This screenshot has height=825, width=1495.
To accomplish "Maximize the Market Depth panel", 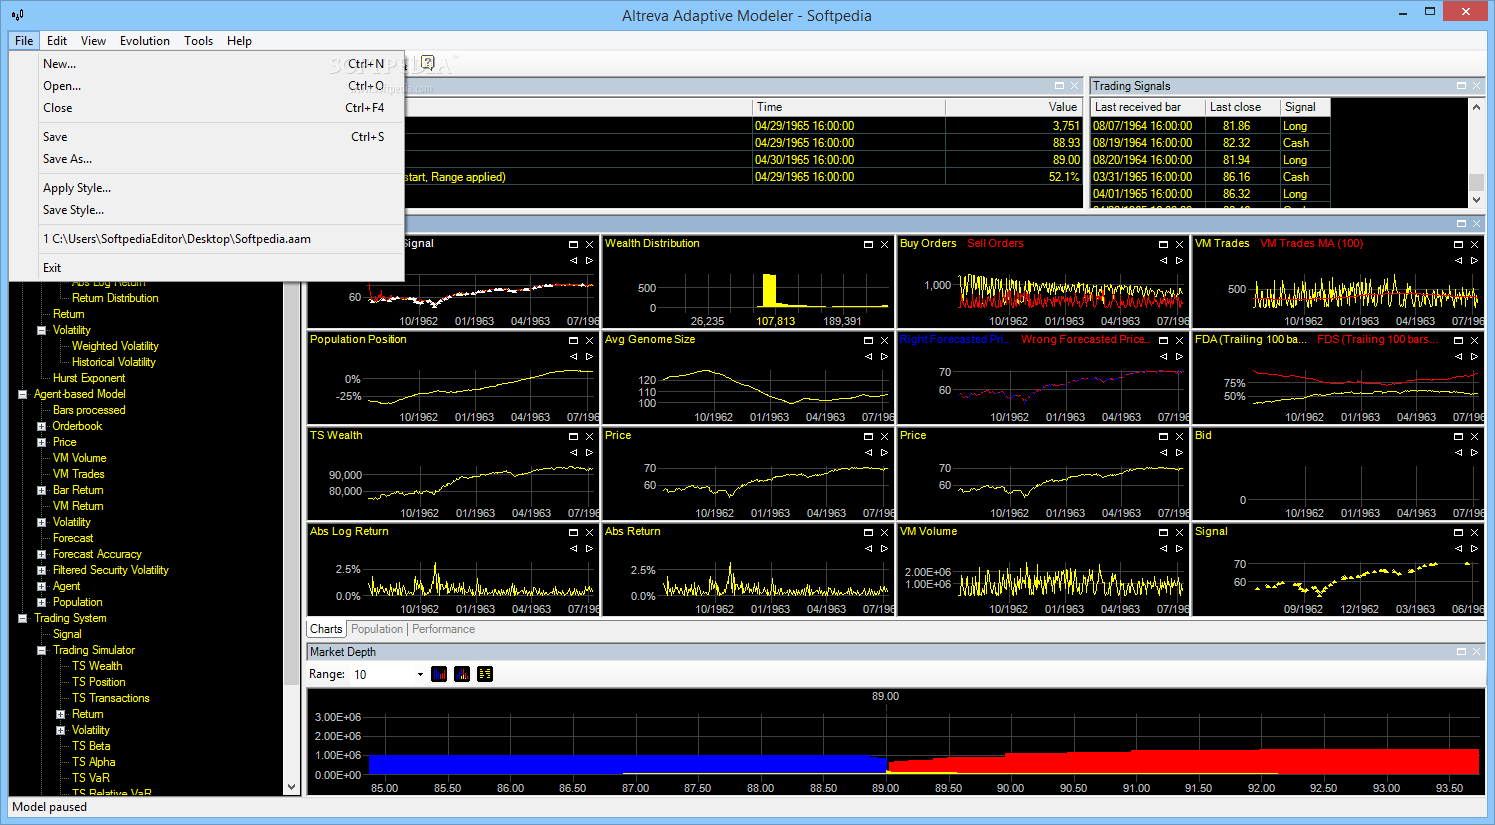I will 1461,652.
